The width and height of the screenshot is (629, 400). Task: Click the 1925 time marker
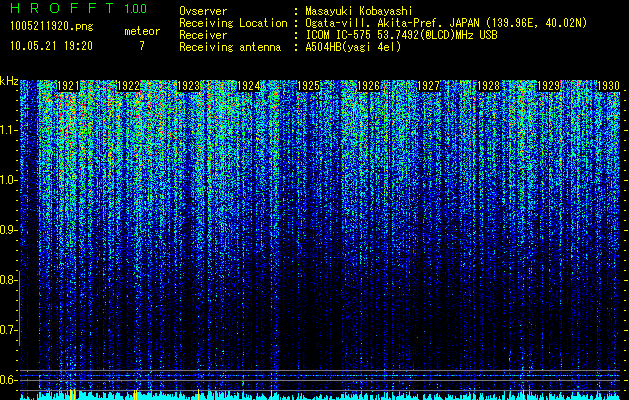[308, 86]
